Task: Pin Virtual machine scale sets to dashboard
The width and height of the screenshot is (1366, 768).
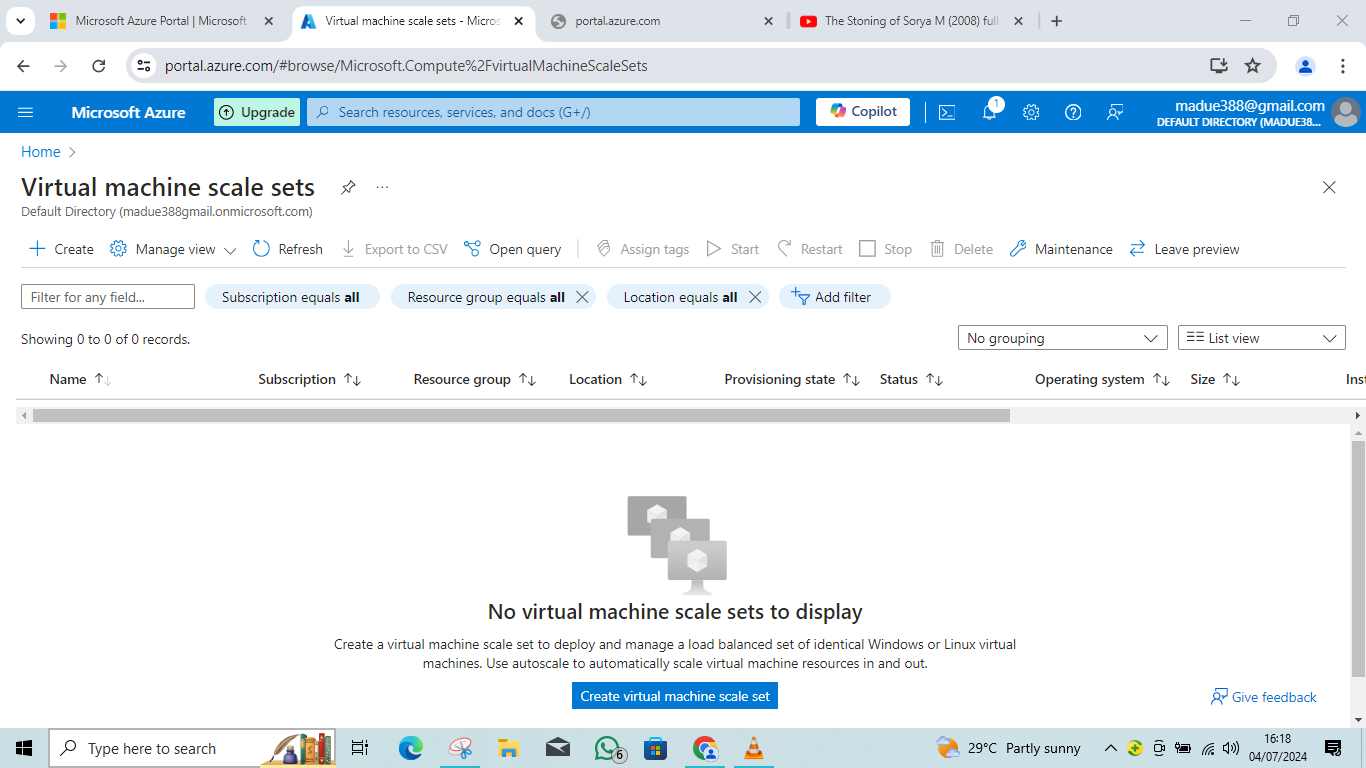Action: (x=348, y=187)
